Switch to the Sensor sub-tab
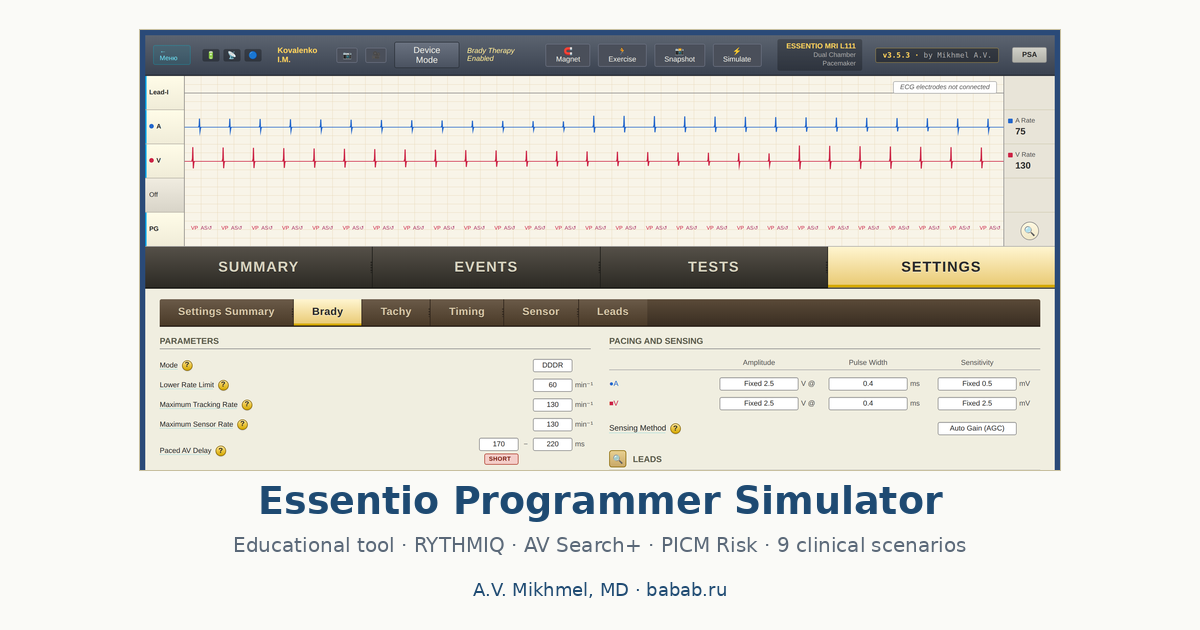The height and width of the screenshot is (630, 1200). 541,312
